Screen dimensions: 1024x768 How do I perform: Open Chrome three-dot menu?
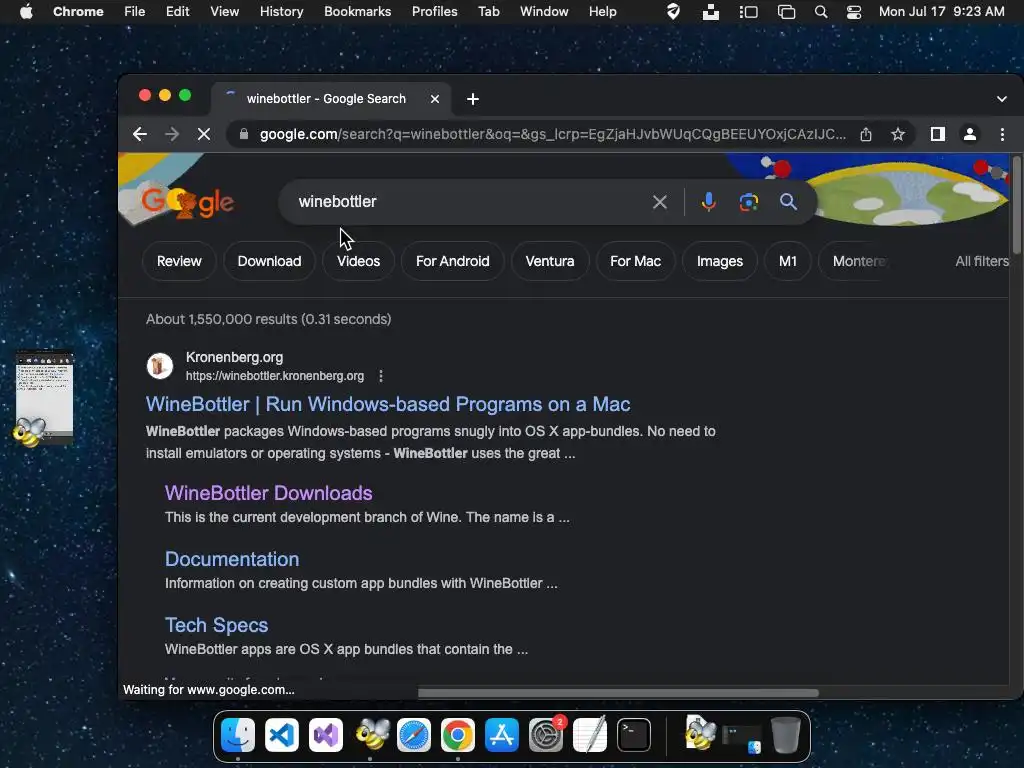click(1002, 135)
